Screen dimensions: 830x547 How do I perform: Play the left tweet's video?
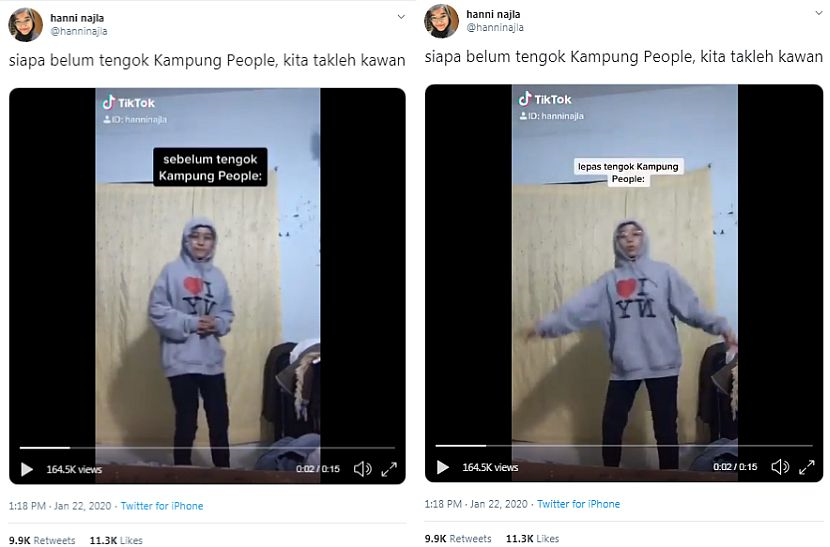26,469
